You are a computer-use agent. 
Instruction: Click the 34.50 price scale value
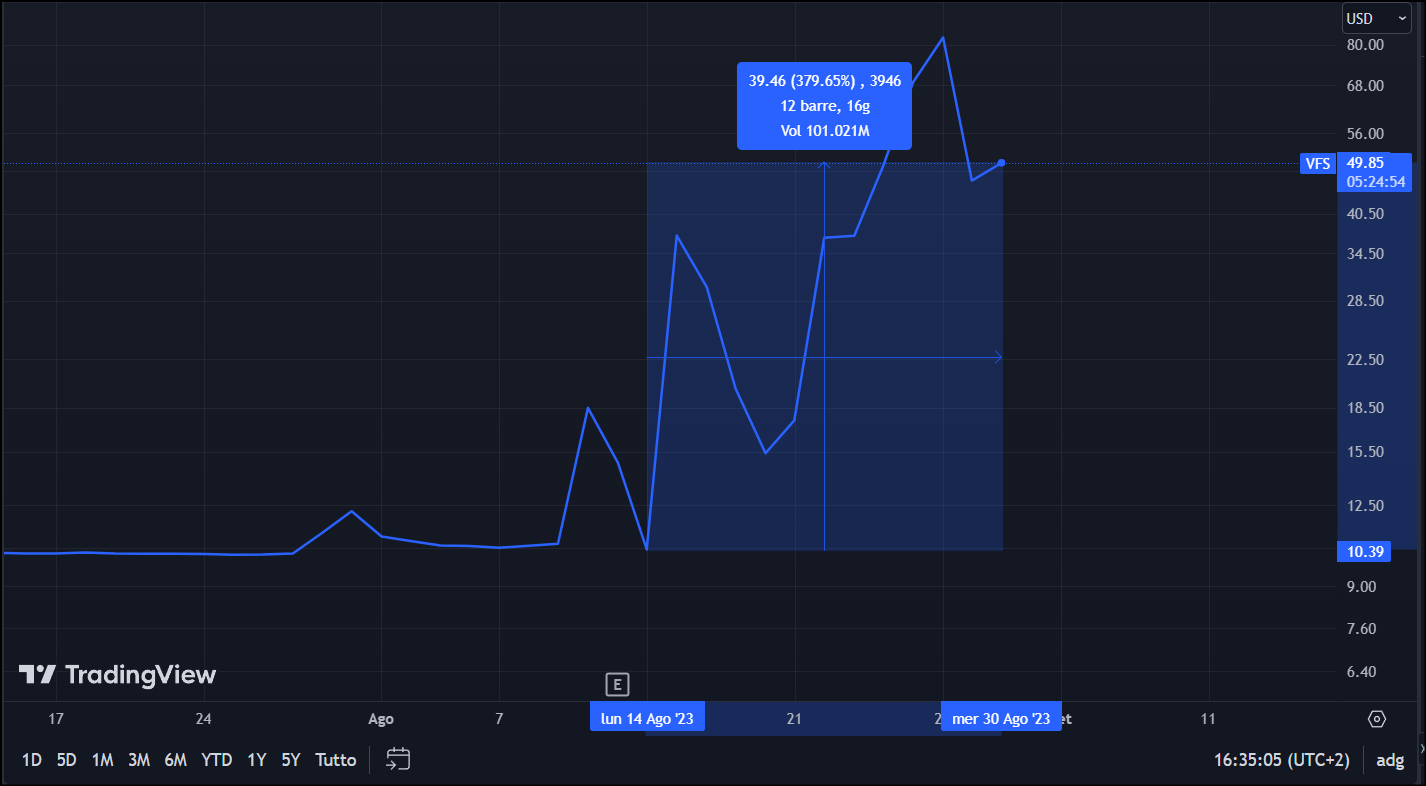pyautogui.click(x=1365, y=254)
